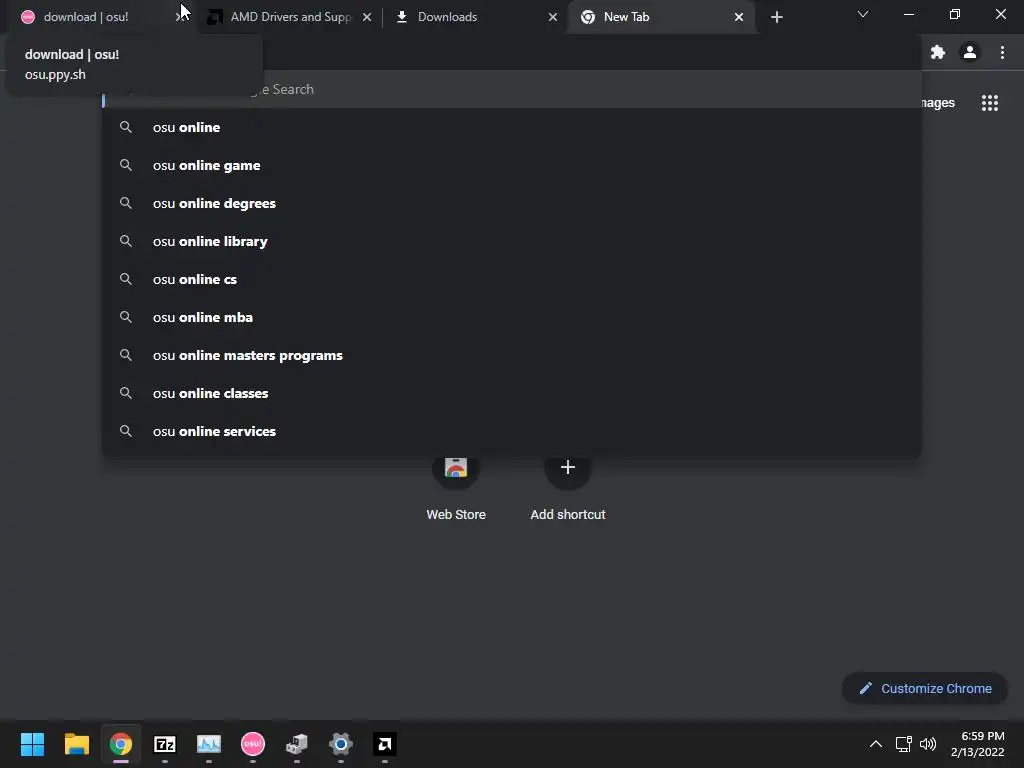Select the 'osu online cs' suggestion
The height and width of the screenshot is (768, 1024).
(511, 279)
